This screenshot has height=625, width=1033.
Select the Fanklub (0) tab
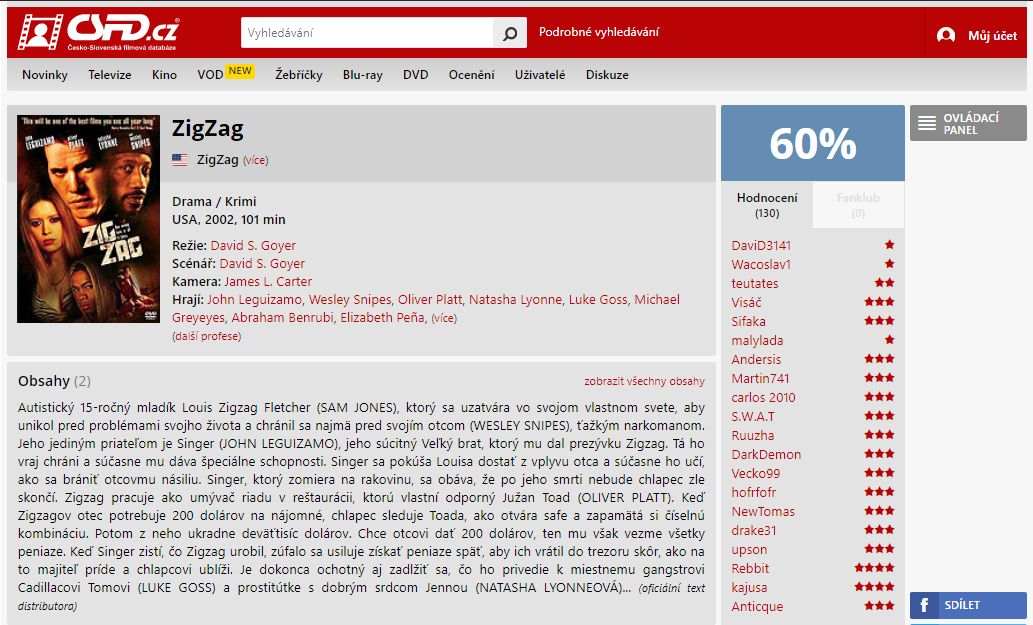click(x=858, y=205)
